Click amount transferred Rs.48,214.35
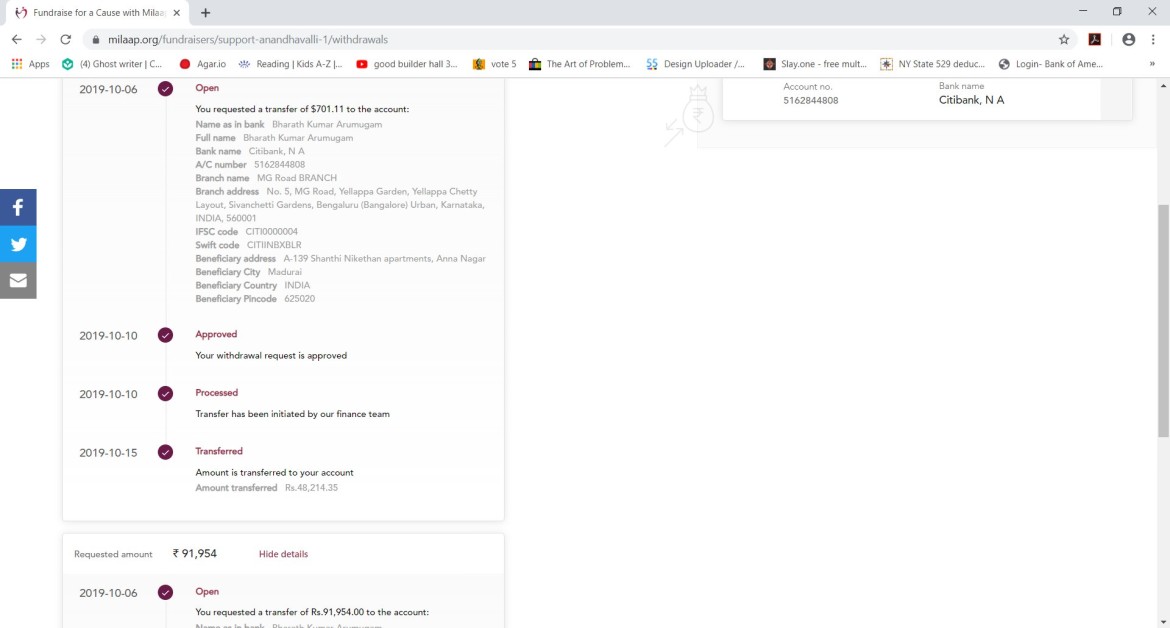The width and height of the screenshot is (1170, 628). coord(311,488)
